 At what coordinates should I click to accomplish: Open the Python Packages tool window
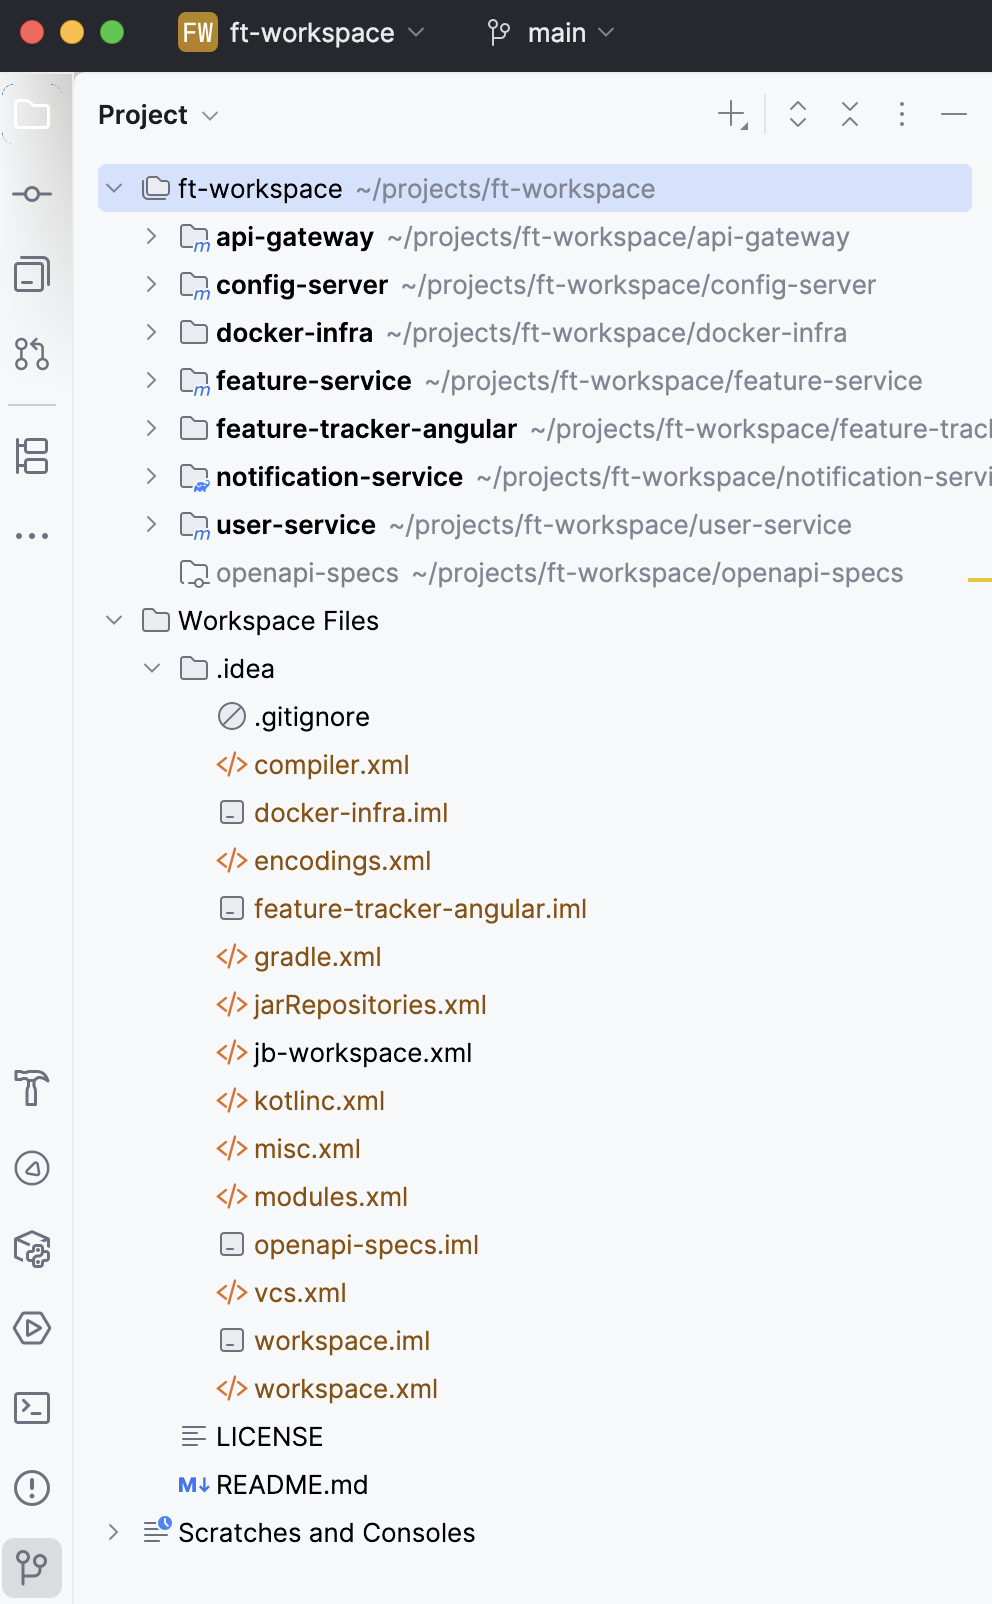click(32, 1249)
